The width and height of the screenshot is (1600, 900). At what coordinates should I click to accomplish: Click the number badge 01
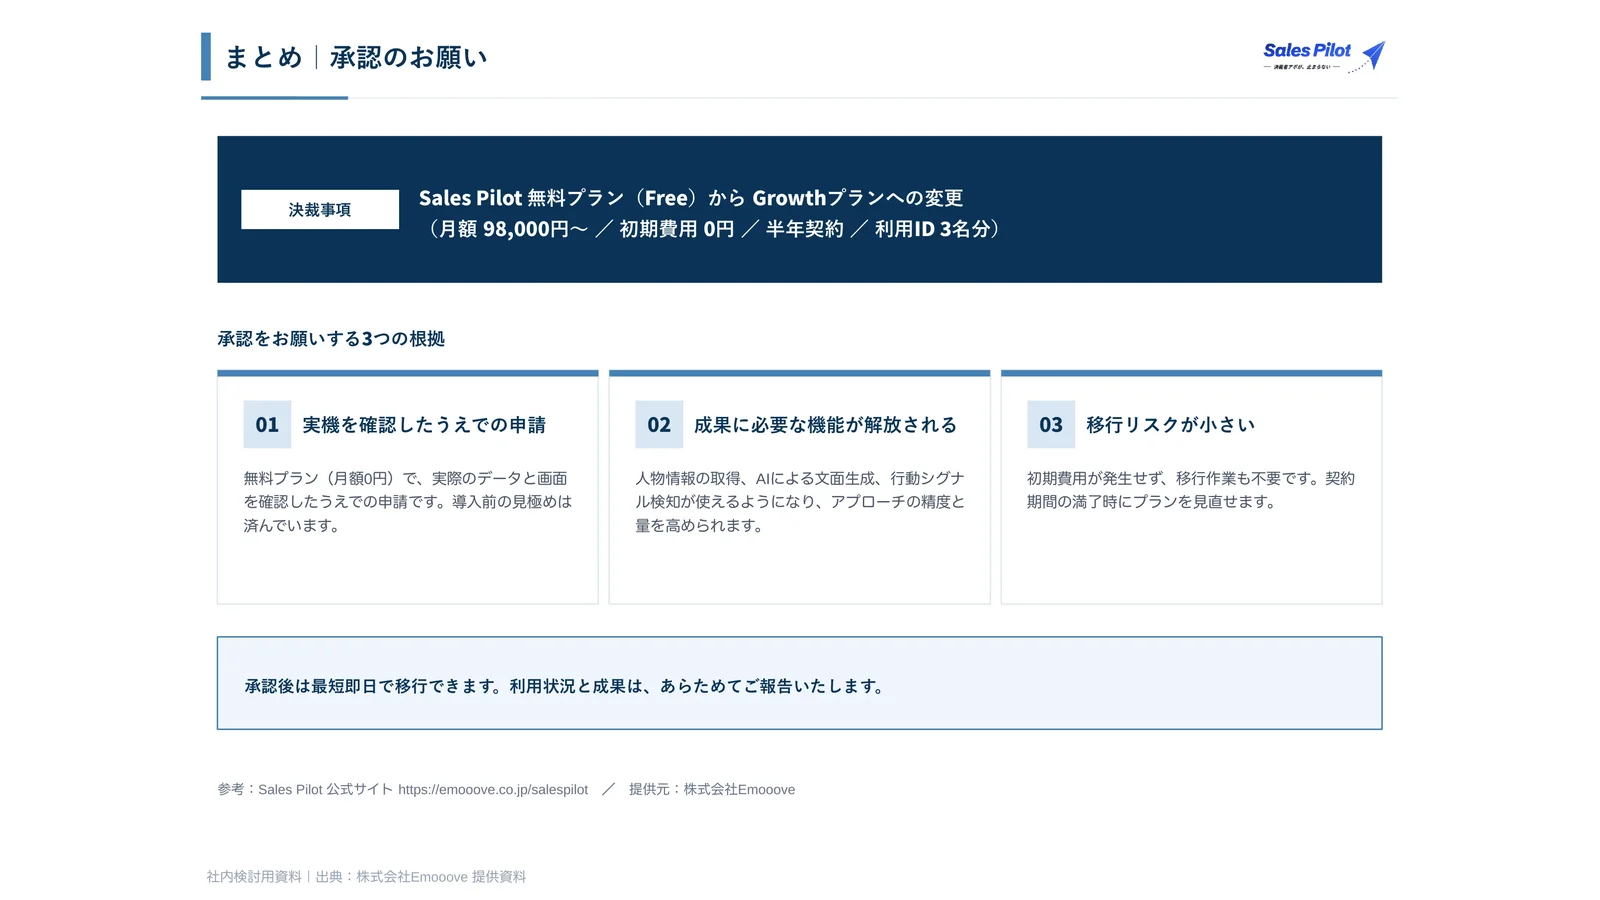point(267,425)
